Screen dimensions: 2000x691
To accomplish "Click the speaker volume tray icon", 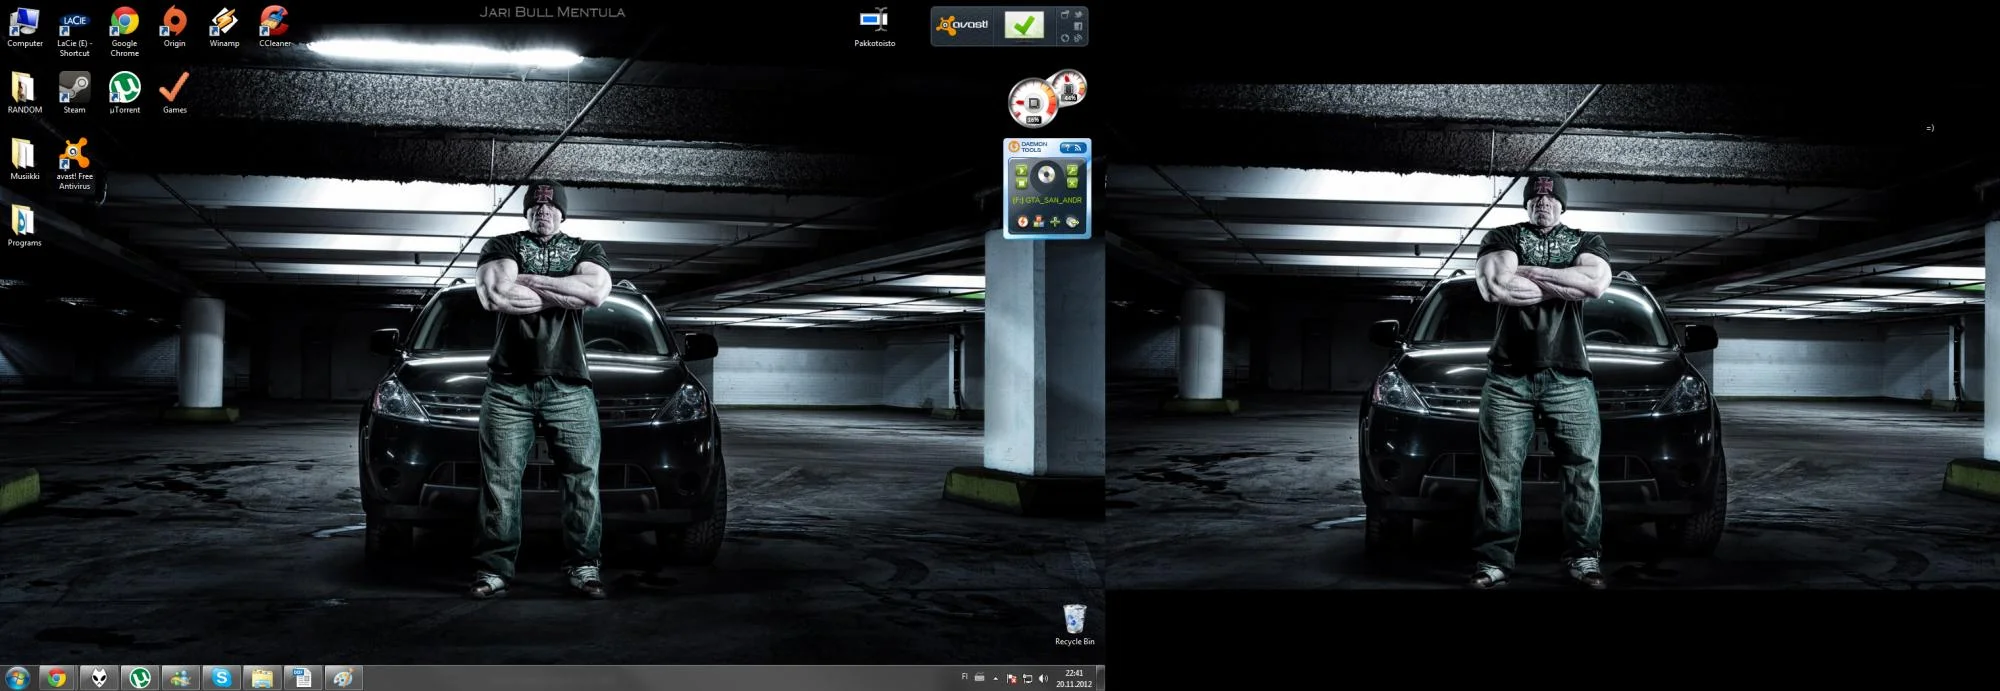I will click(1043, 679).
